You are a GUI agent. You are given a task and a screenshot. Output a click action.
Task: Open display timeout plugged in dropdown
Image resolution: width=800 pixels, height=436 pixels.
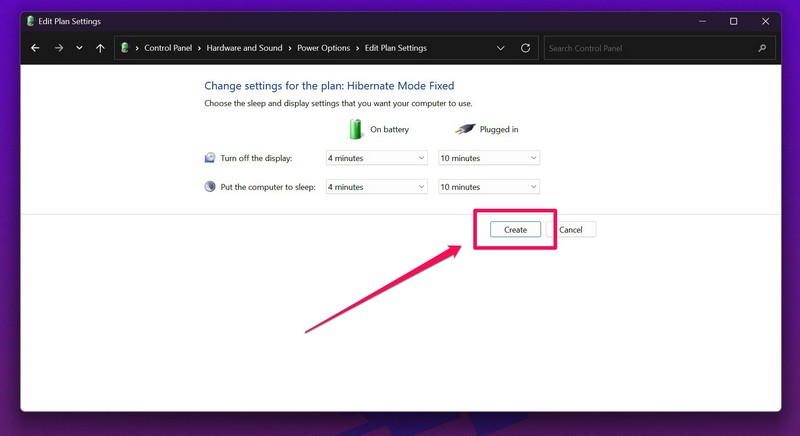pos(489,158)
